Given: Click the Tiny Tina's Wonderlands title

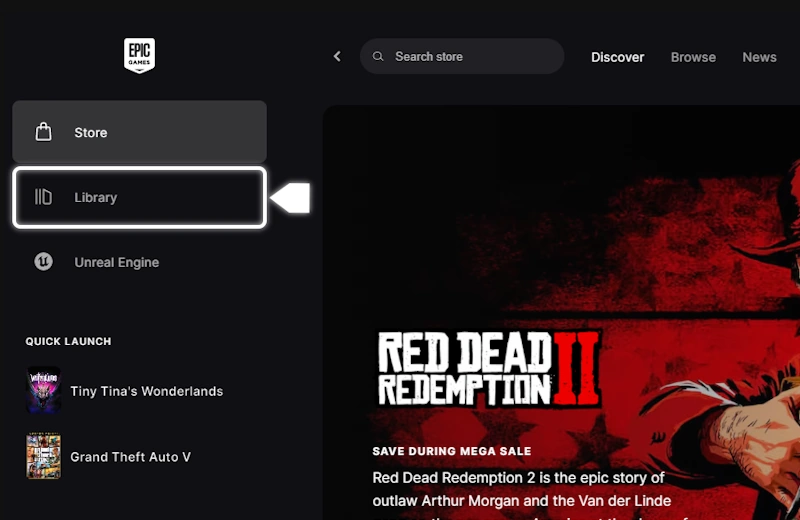Looking at the screenshot, I should pyautogui.click(x=146, y=391).
